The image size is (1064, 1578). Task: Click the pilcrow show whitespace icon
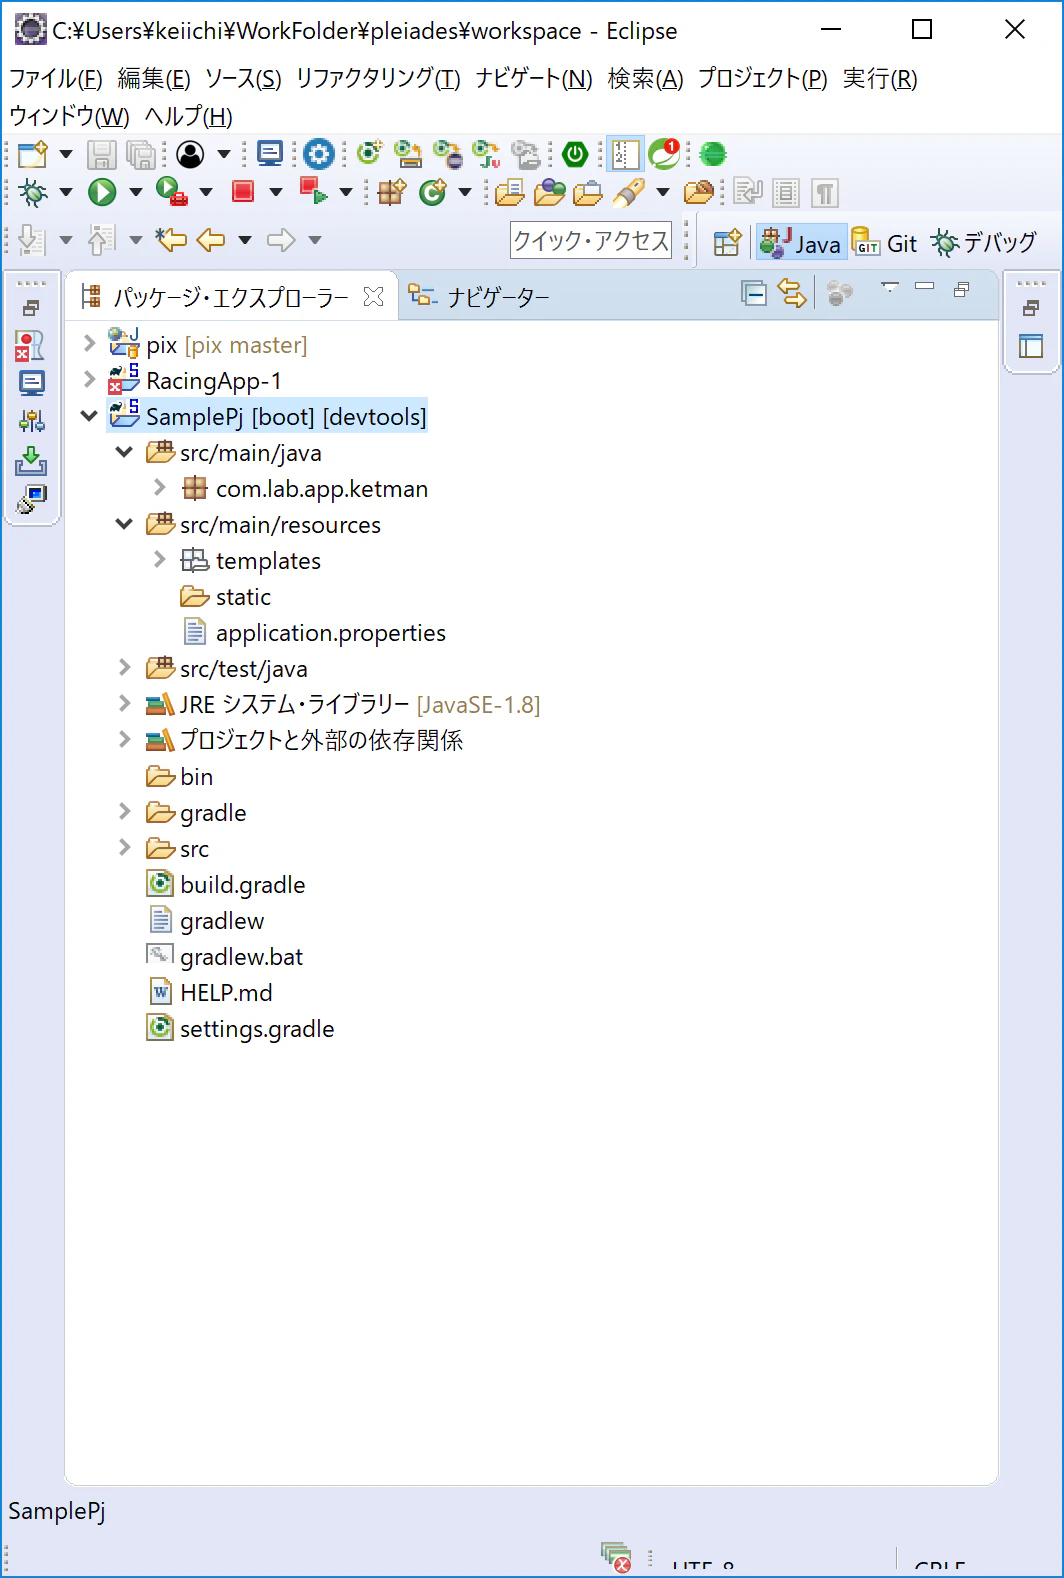[825, 192]
